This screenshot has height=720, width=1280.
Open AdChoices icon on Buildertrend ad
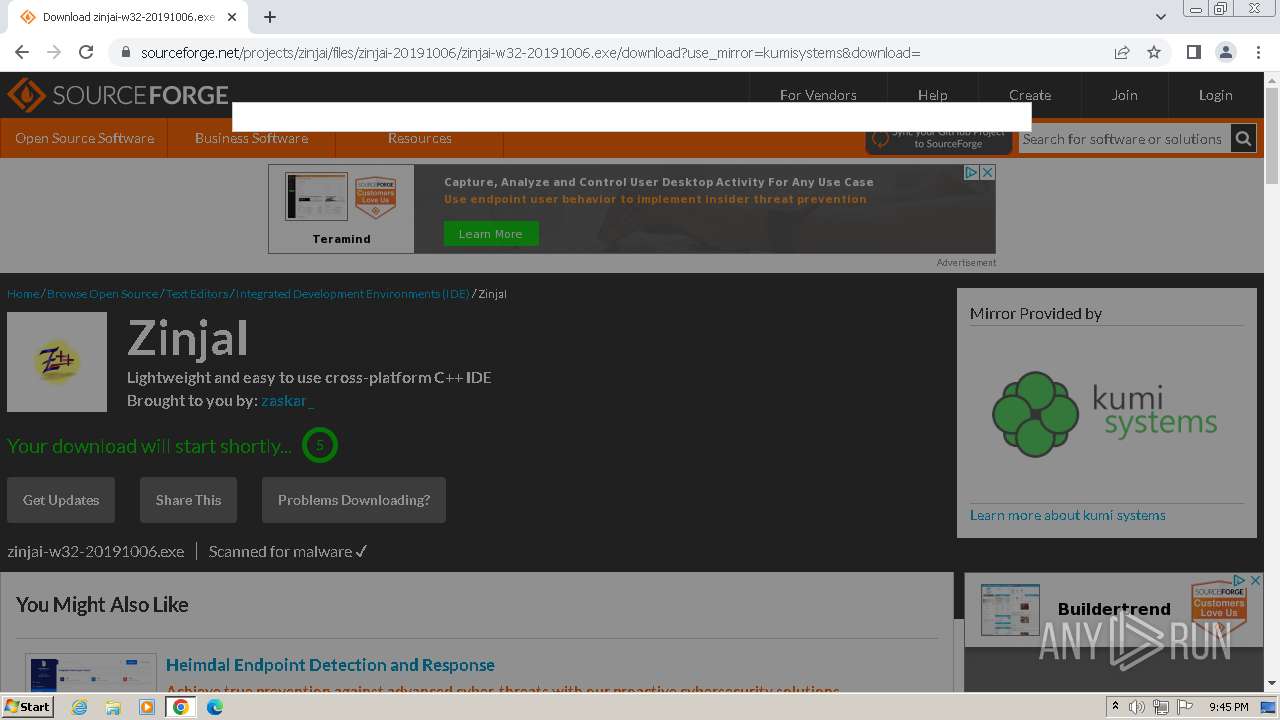pyautogui.click(x=1240, y=580)
